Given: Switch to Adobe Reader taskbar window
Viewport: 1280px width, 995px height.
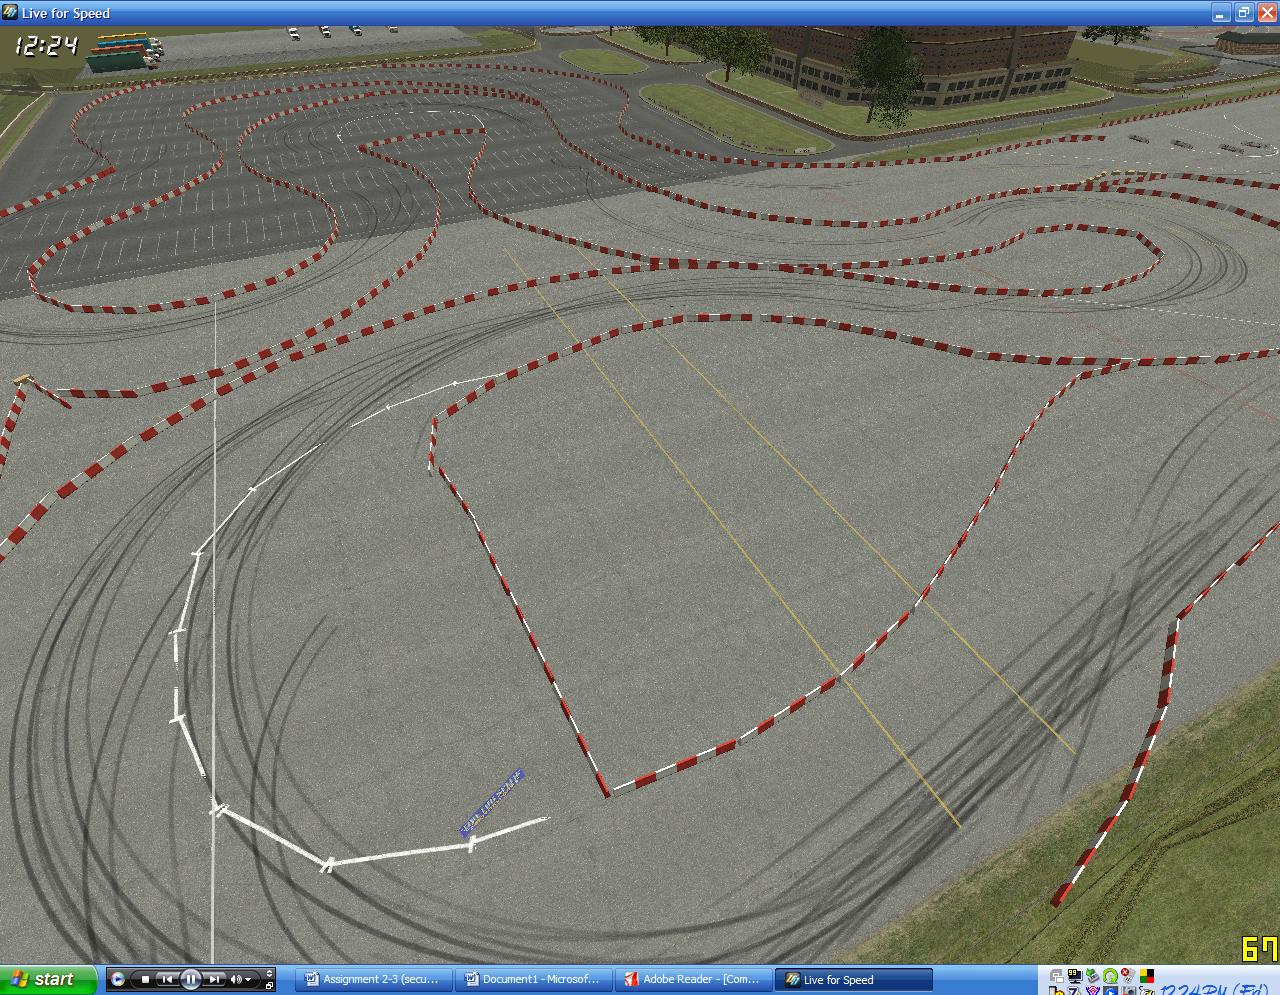Looking at the screenshot, I should [693, 980].
